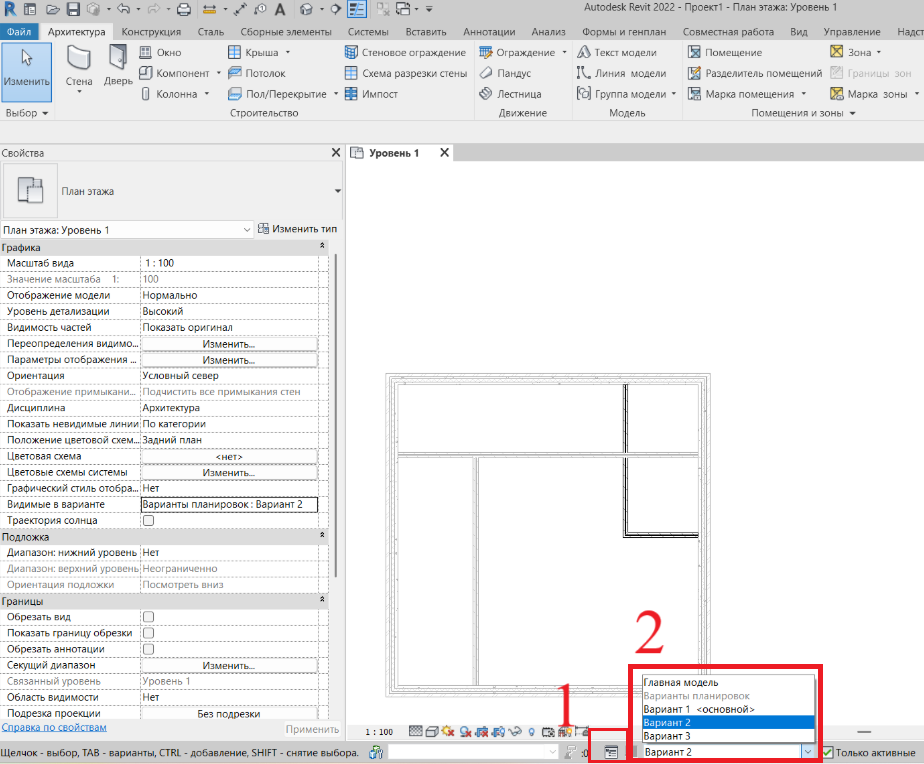Viewport: 924px width, 764px height.
Task: Enable the Обрезать вид checkbox
Action: (148, 617)
